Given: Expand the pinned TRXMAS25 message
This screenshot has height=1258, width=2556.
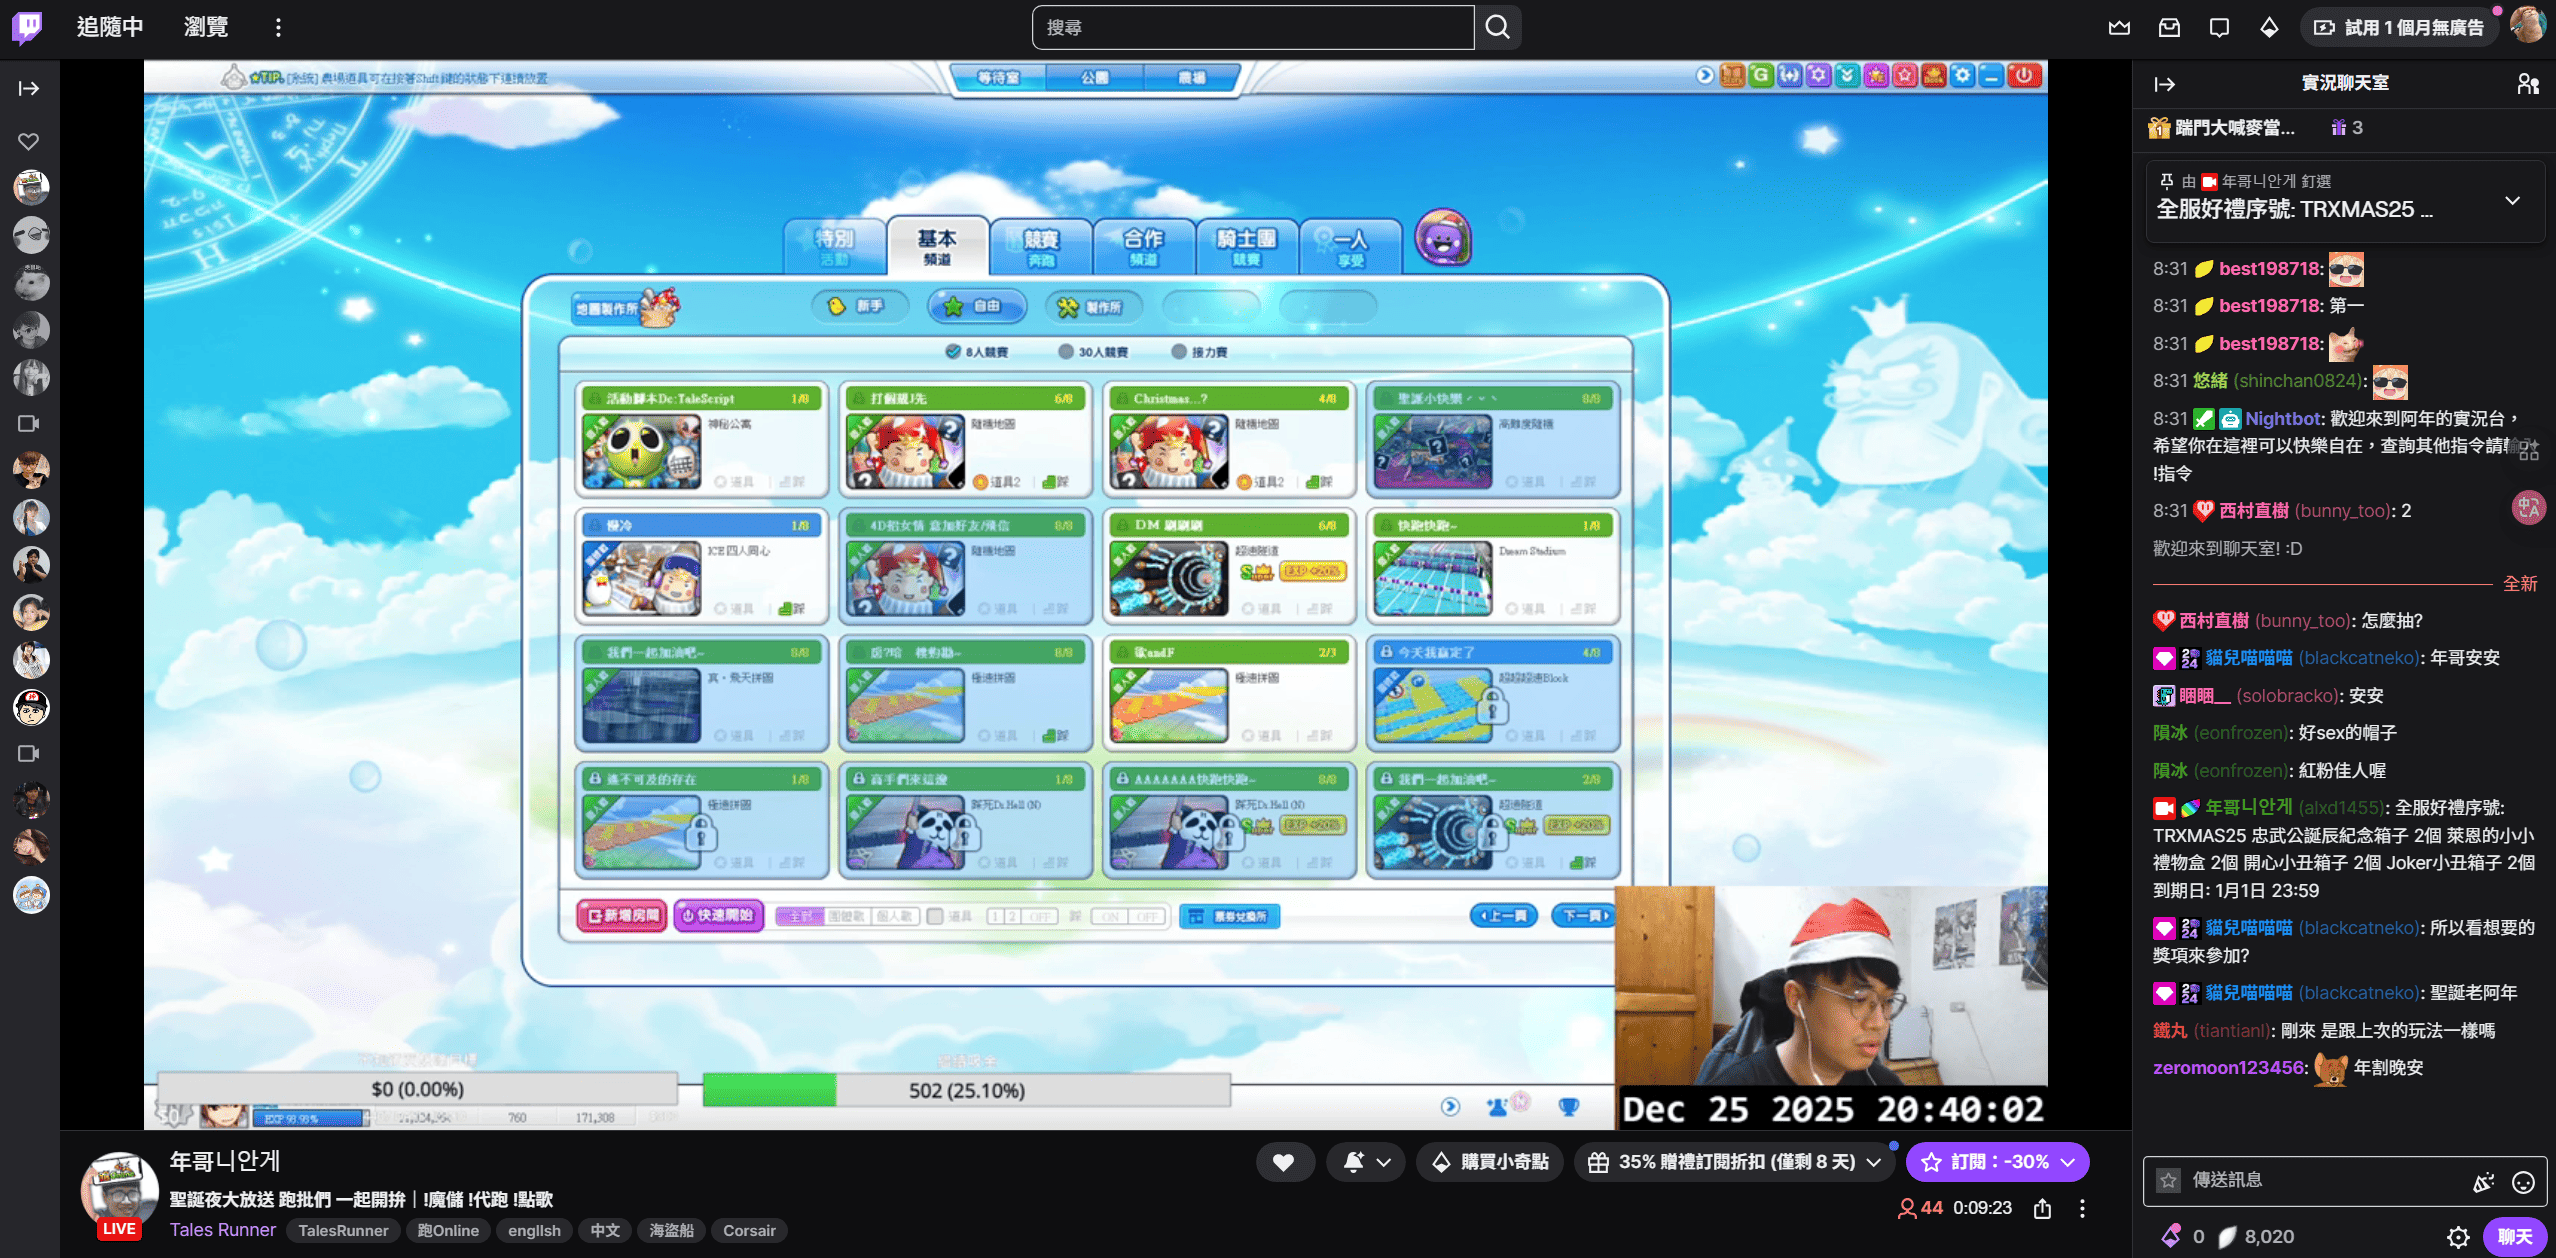Looking at the screenshot, I should click(x=2512, y=201).
